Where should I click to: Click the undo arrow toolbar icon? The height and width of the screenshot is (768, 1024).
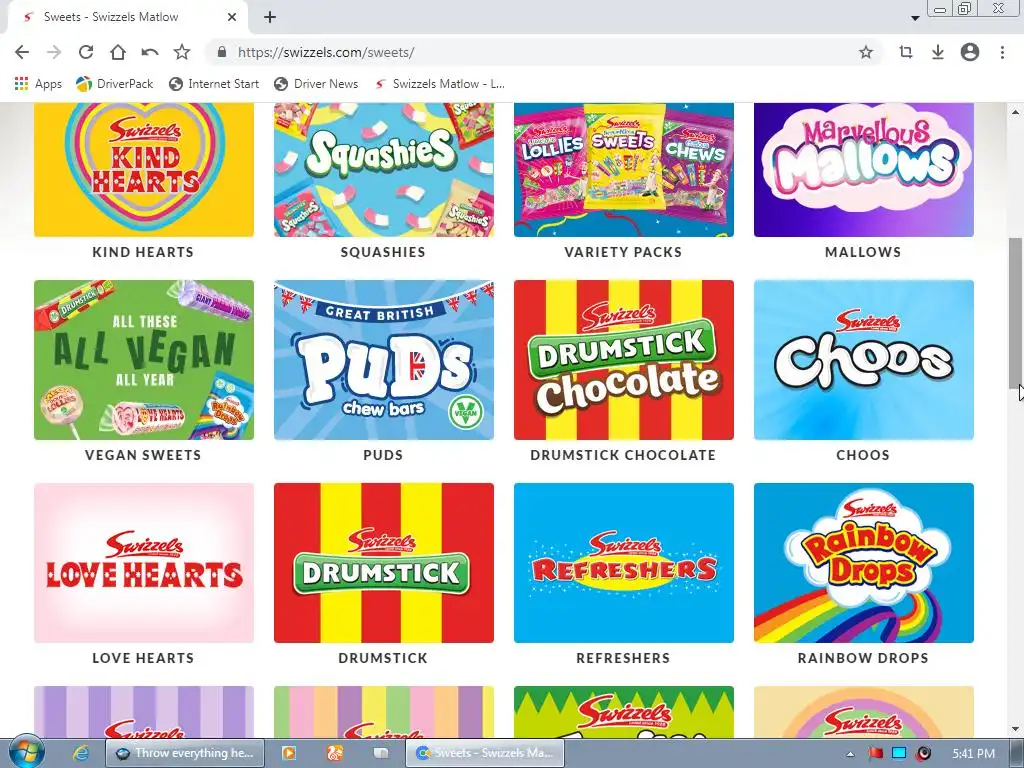pyautogui.click(x=150, y=52)
